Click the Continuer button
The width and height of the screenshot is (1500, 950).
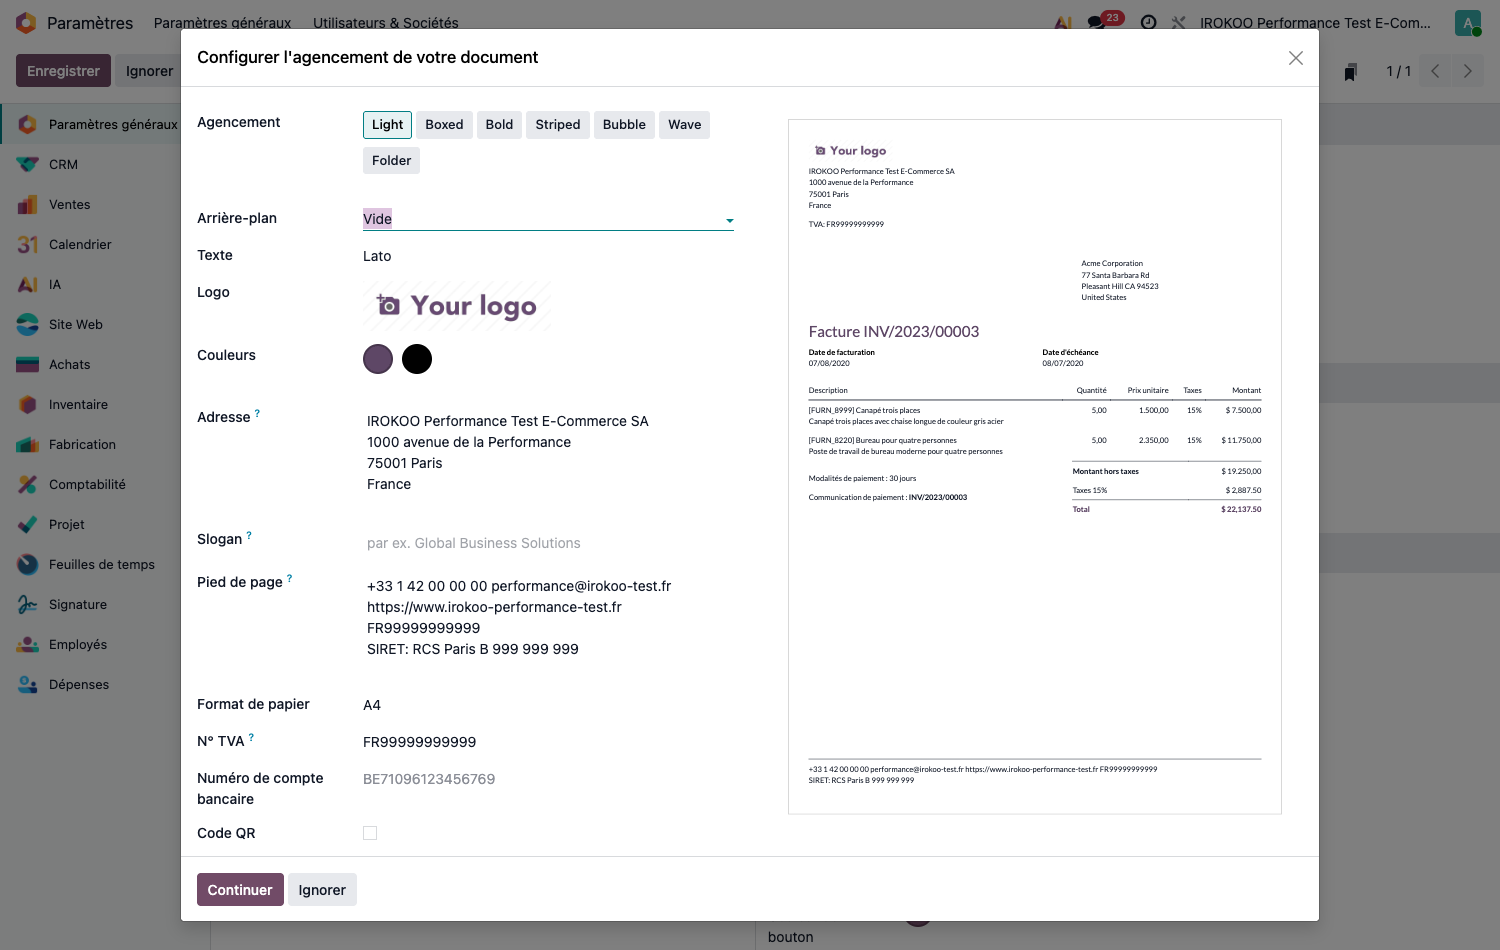[x=240, y=890]
